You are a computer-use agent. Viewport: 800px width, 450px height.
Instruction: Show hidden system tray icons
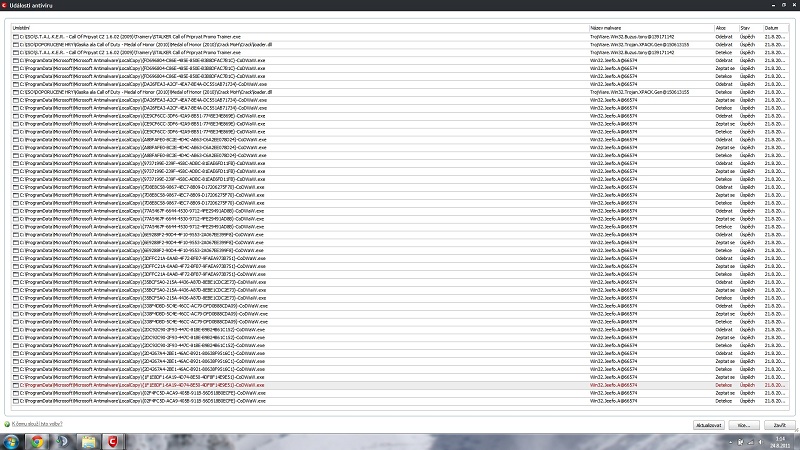click(x=730, y=442)
